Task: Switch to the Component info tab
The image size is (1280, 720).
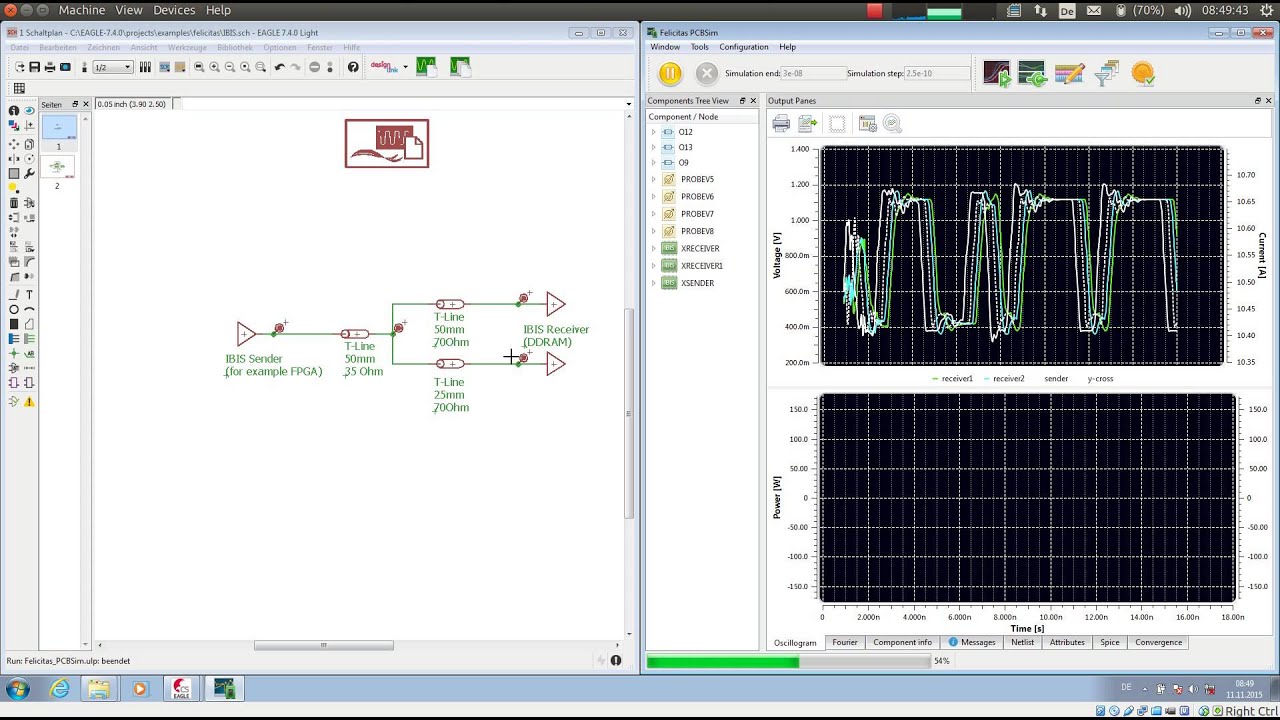Action: [902, 642]
